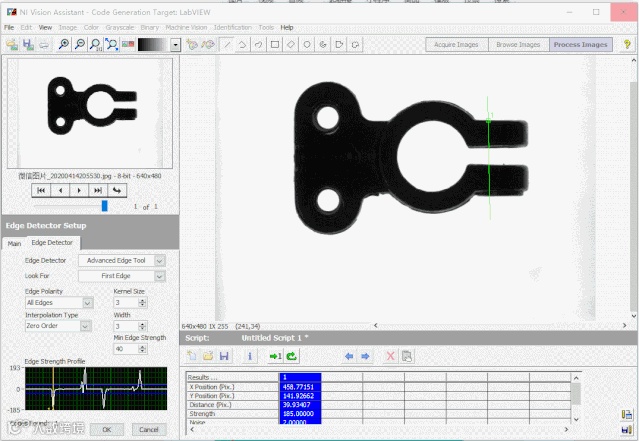Run script once icon
The width and height of the screenshot is (639, 441).
click(275, 356)
